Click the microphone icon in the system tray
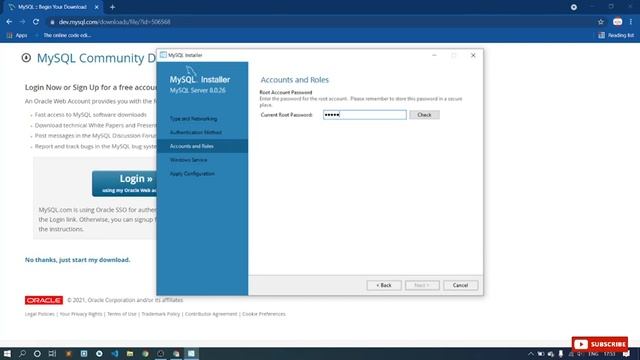 (x=561, y=354)
